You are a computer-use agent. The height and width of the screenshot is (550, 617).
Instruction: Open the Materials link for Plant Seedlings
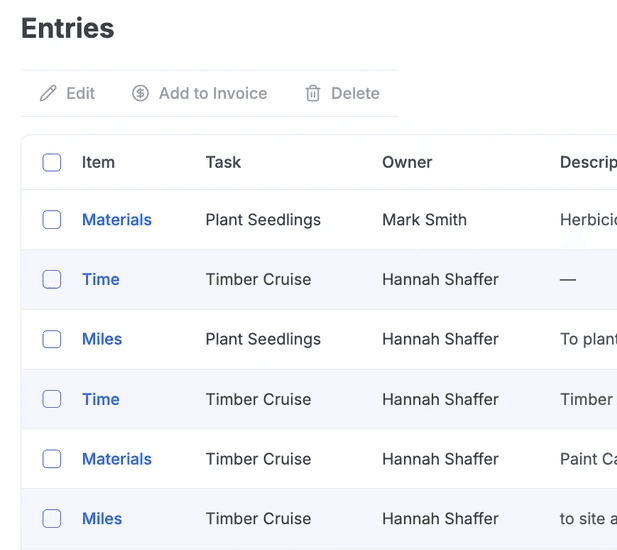coord(117,220)
